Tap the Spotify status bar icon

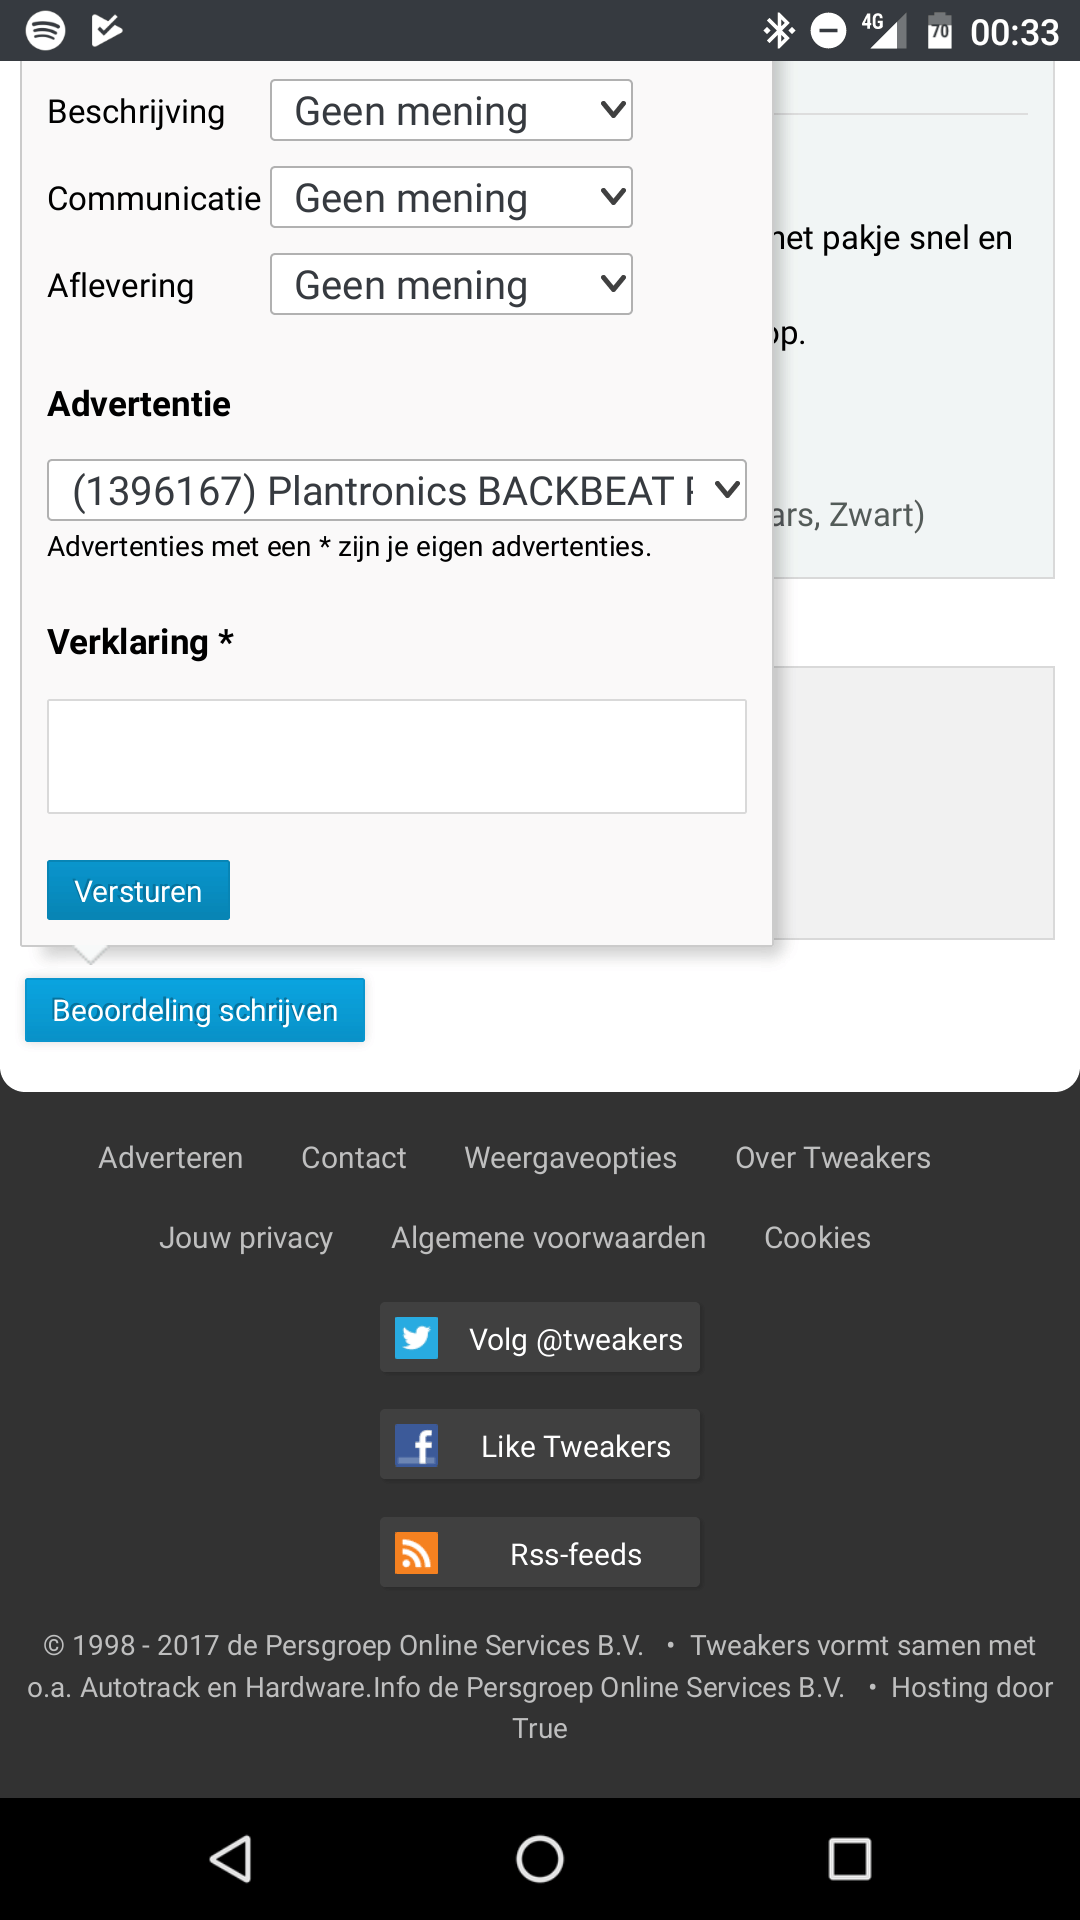point(45,30)
